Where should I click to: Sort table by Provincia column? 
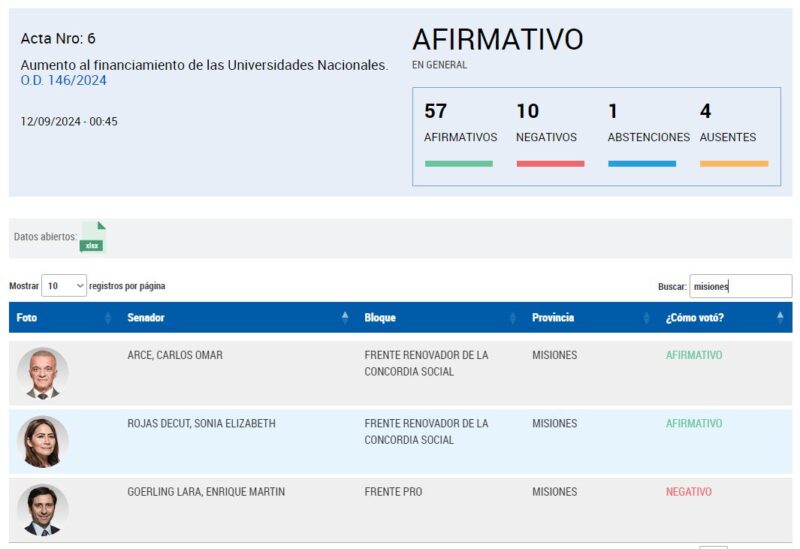(x=591, y=317)
